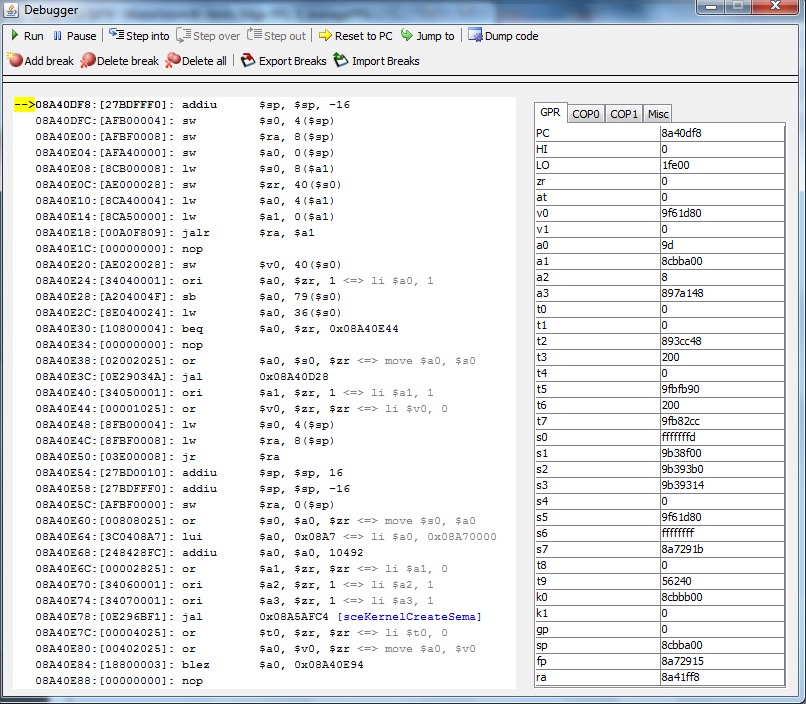This screenshot has width=806, height=704.
Task: Click Delete all breakpoints
Action: pos(174,61)
